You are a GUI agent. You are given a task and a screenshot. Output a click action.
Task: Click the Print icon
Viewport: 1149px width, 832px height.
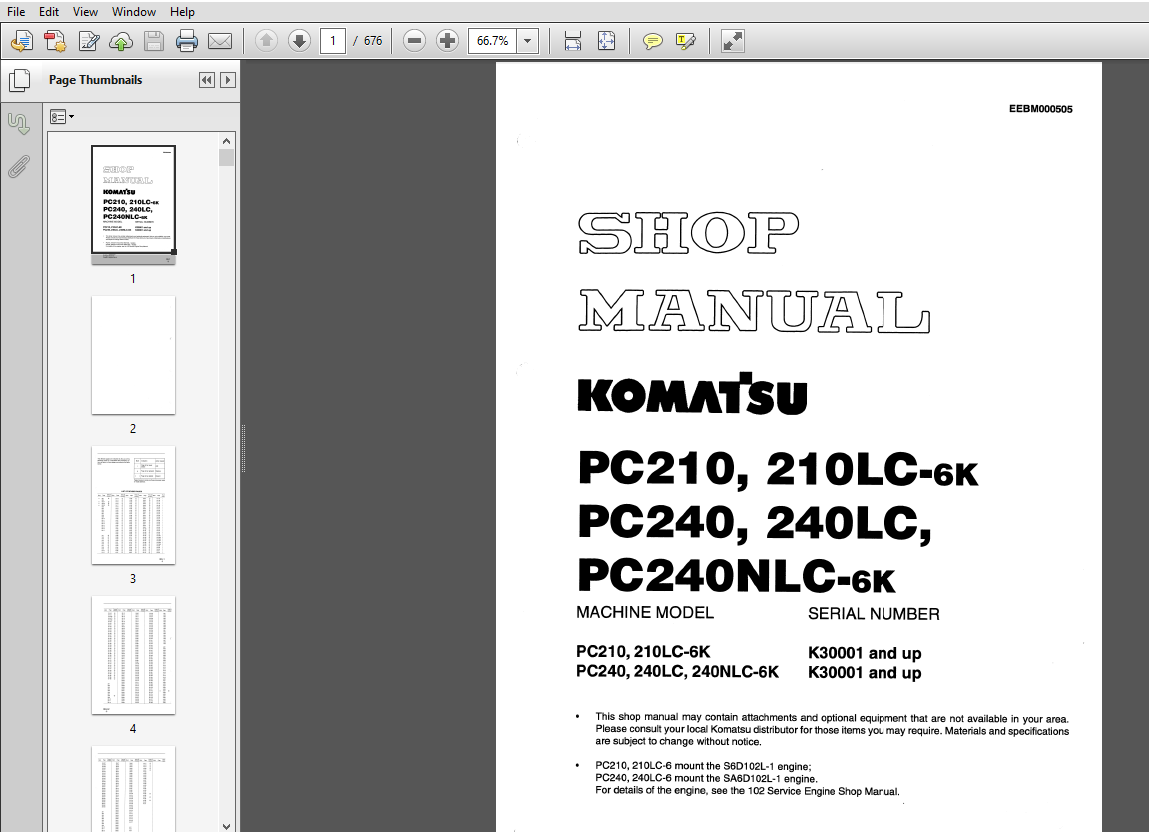point(187,41)
